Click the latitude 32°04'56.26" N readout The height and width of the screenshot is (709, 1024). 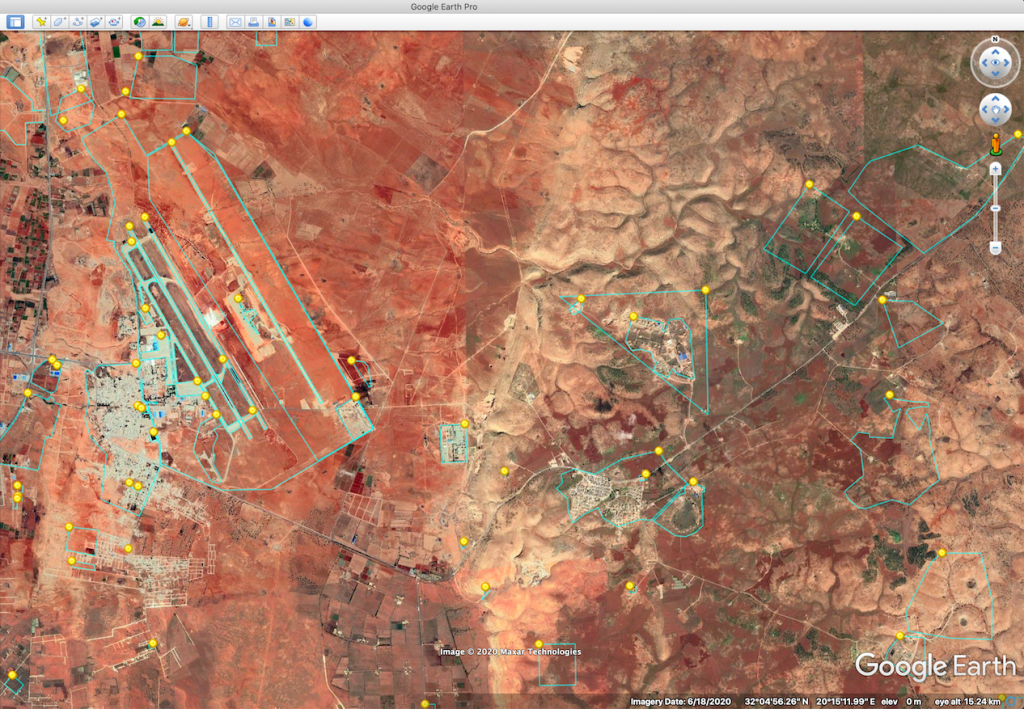(776, 702)
